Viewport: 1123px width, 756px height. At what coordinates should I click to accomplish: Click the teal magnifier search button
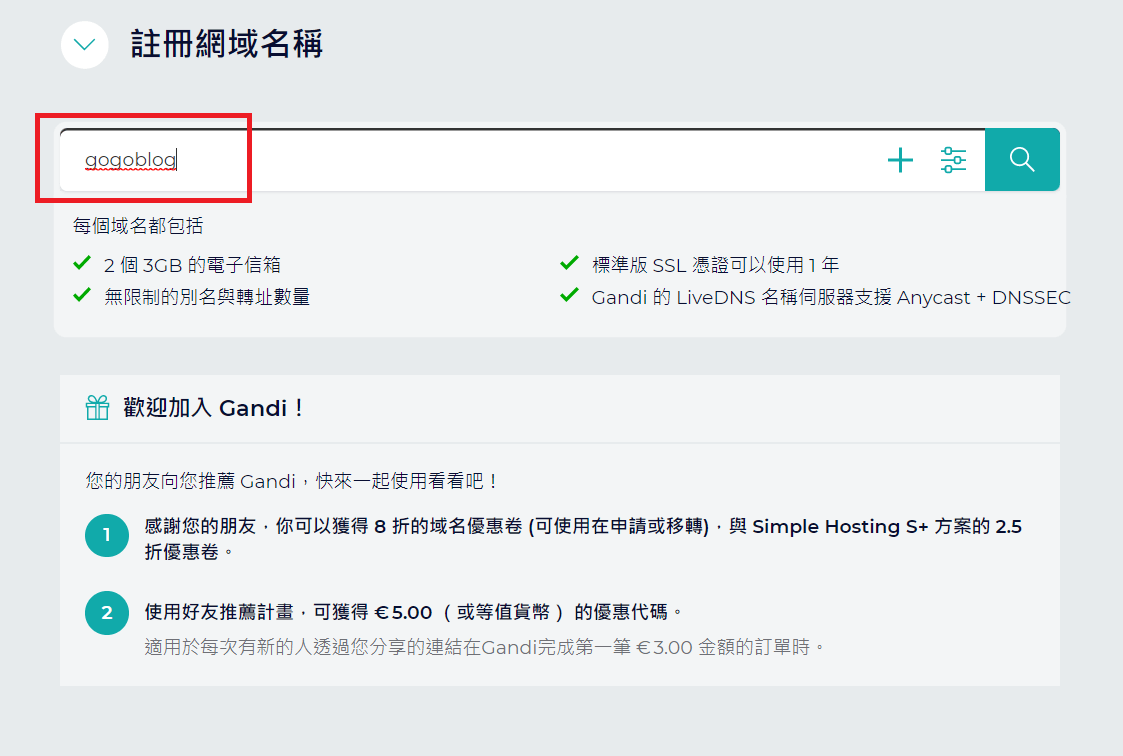[1022, 160]
